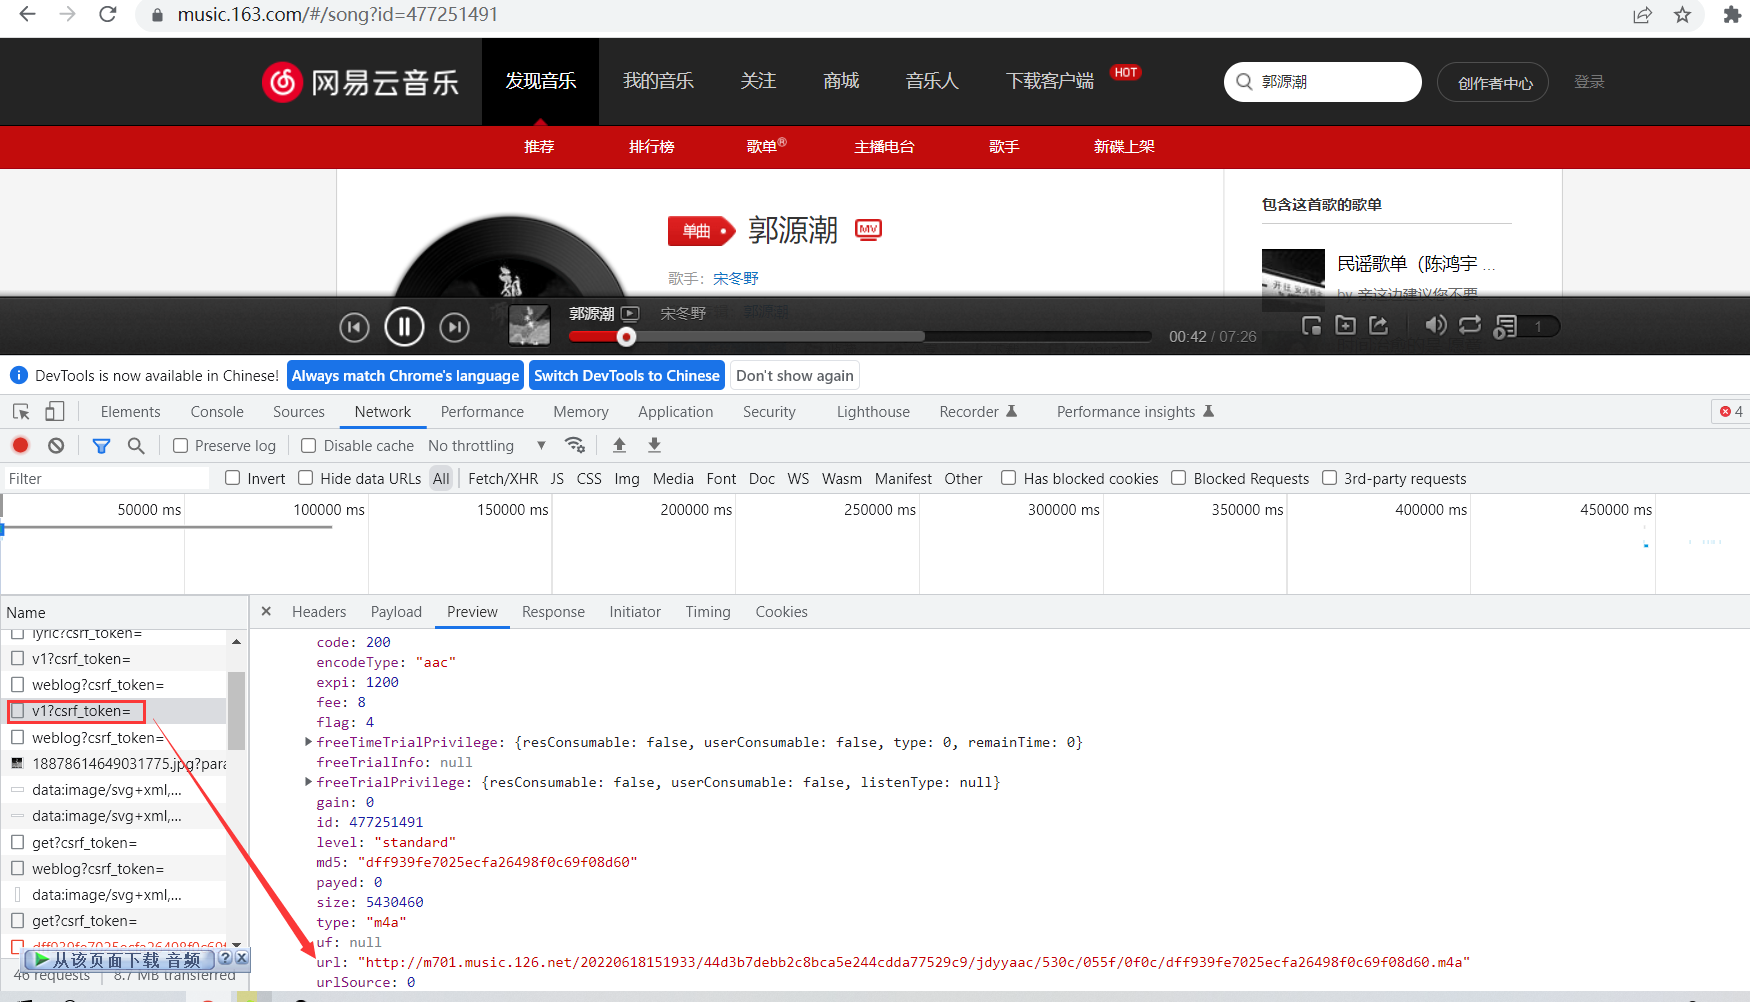The width and height of the screenshot is (1750, 1002).
Task: Stop network recording with the red record icon
Action: pos(20,445)
